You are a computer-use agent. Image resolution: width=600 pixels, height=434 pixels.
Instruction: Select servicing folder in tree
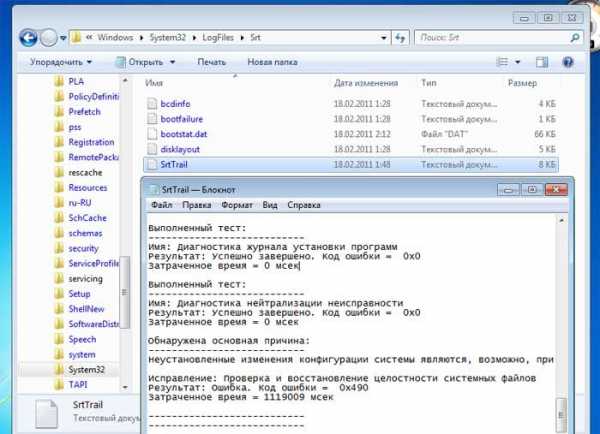point(85,279)
